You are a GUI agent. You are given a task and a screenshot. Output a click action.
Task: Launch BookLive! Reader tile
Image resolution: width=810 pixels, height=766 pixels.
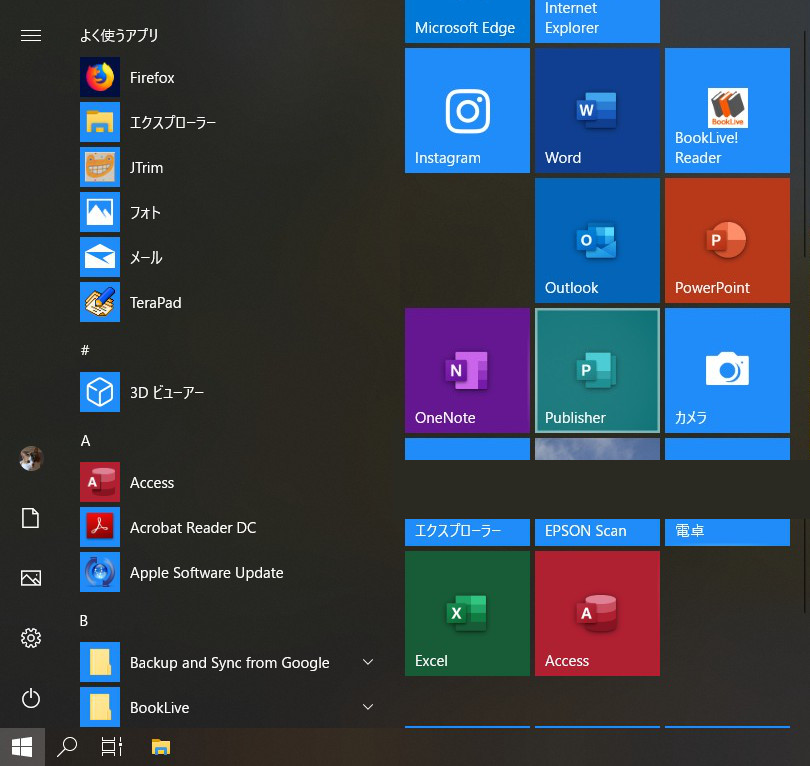727,111
